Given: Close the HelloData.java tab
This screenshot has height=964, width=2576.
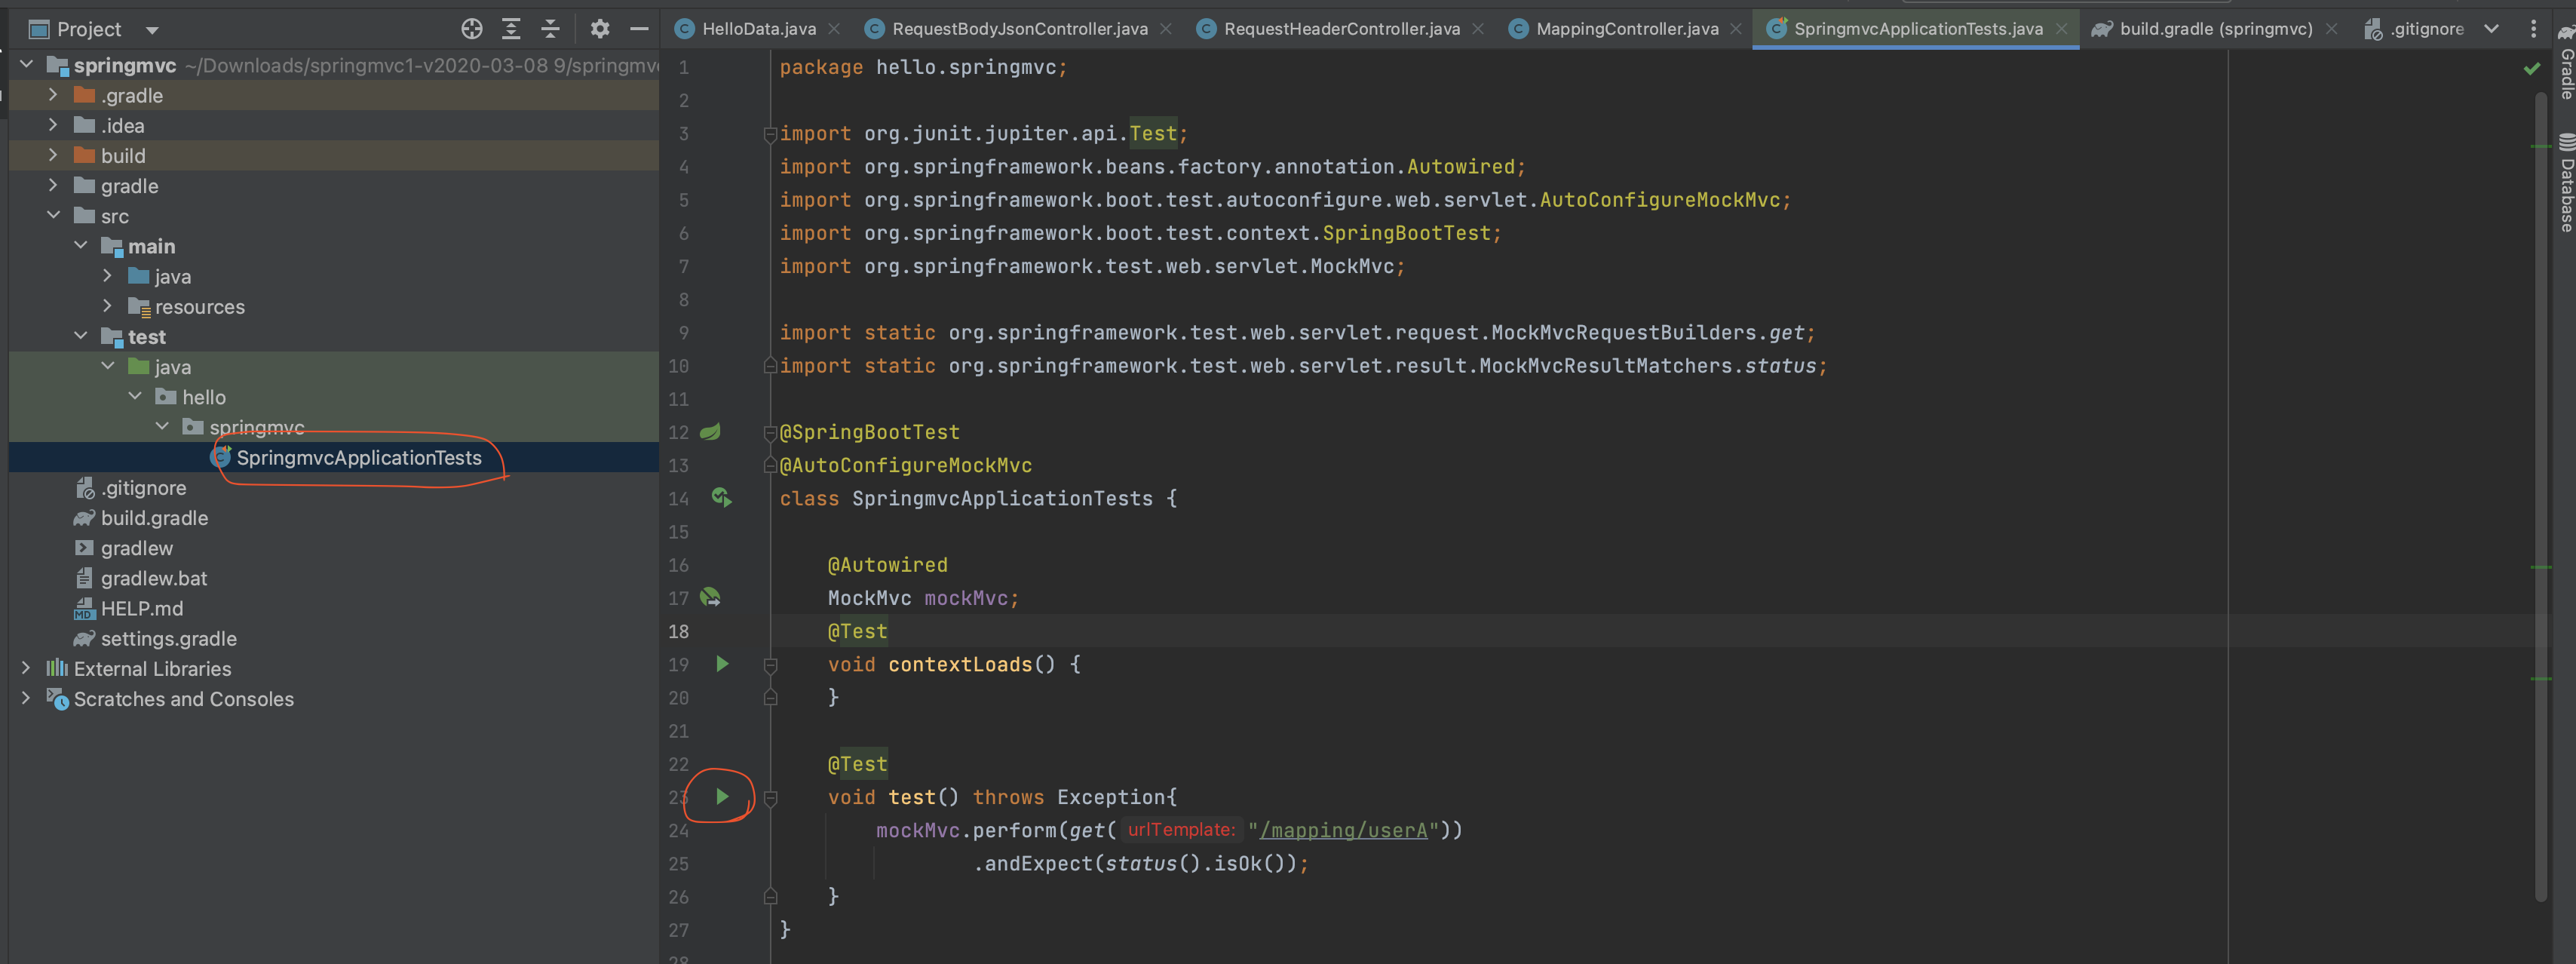Looking at the screenshot, I should [x=834, y=29].
